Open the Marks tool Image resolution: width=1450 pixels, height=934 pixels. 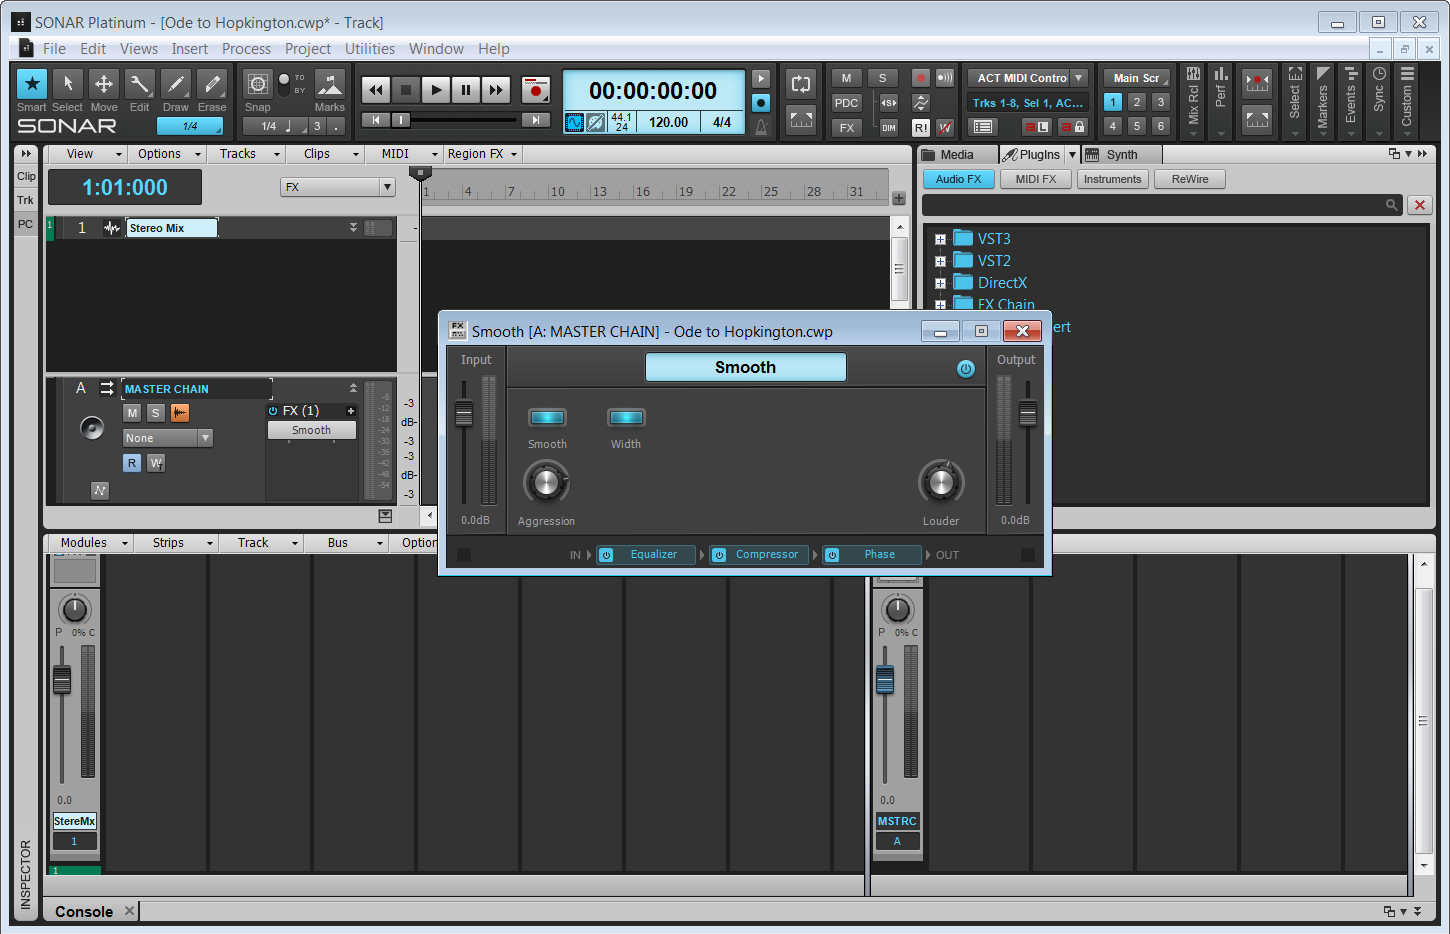tap(330, 84)
